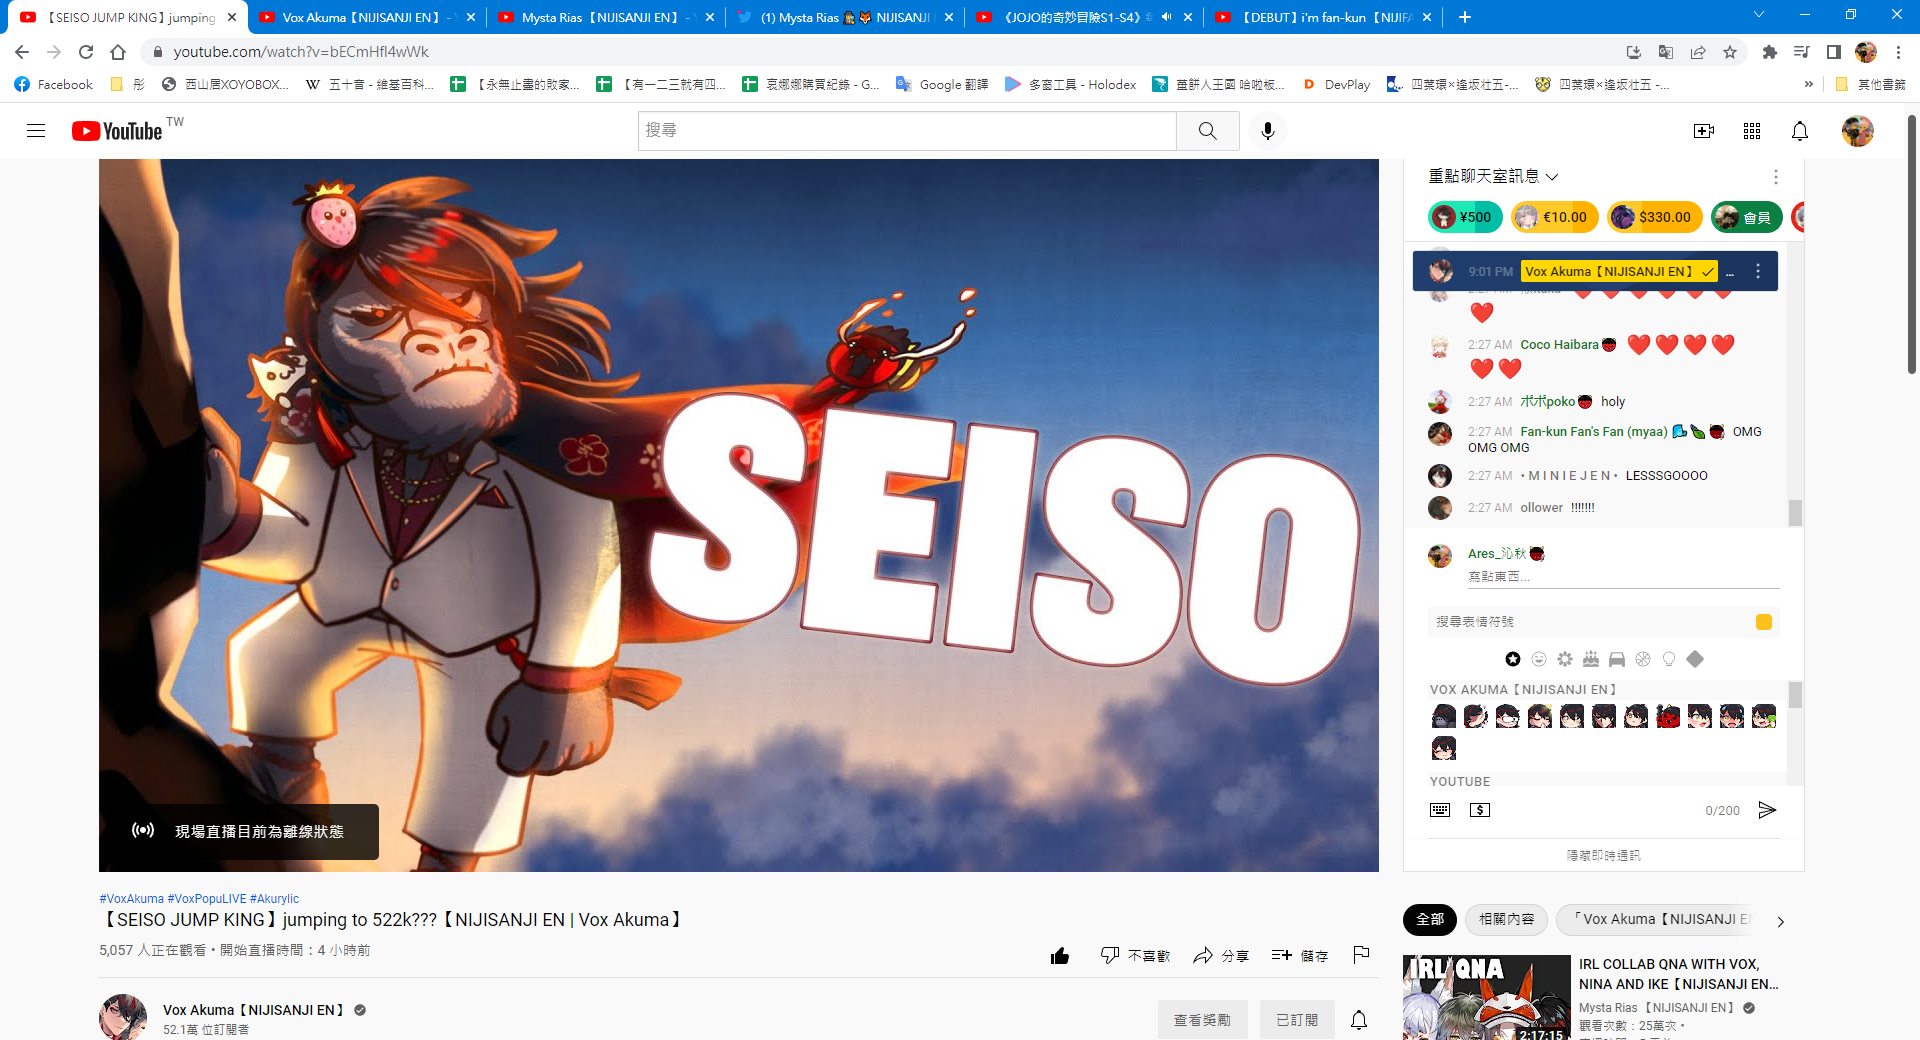
Task: Click the 已訂閱 subscribed button
Action: tap(1297, 1020)
